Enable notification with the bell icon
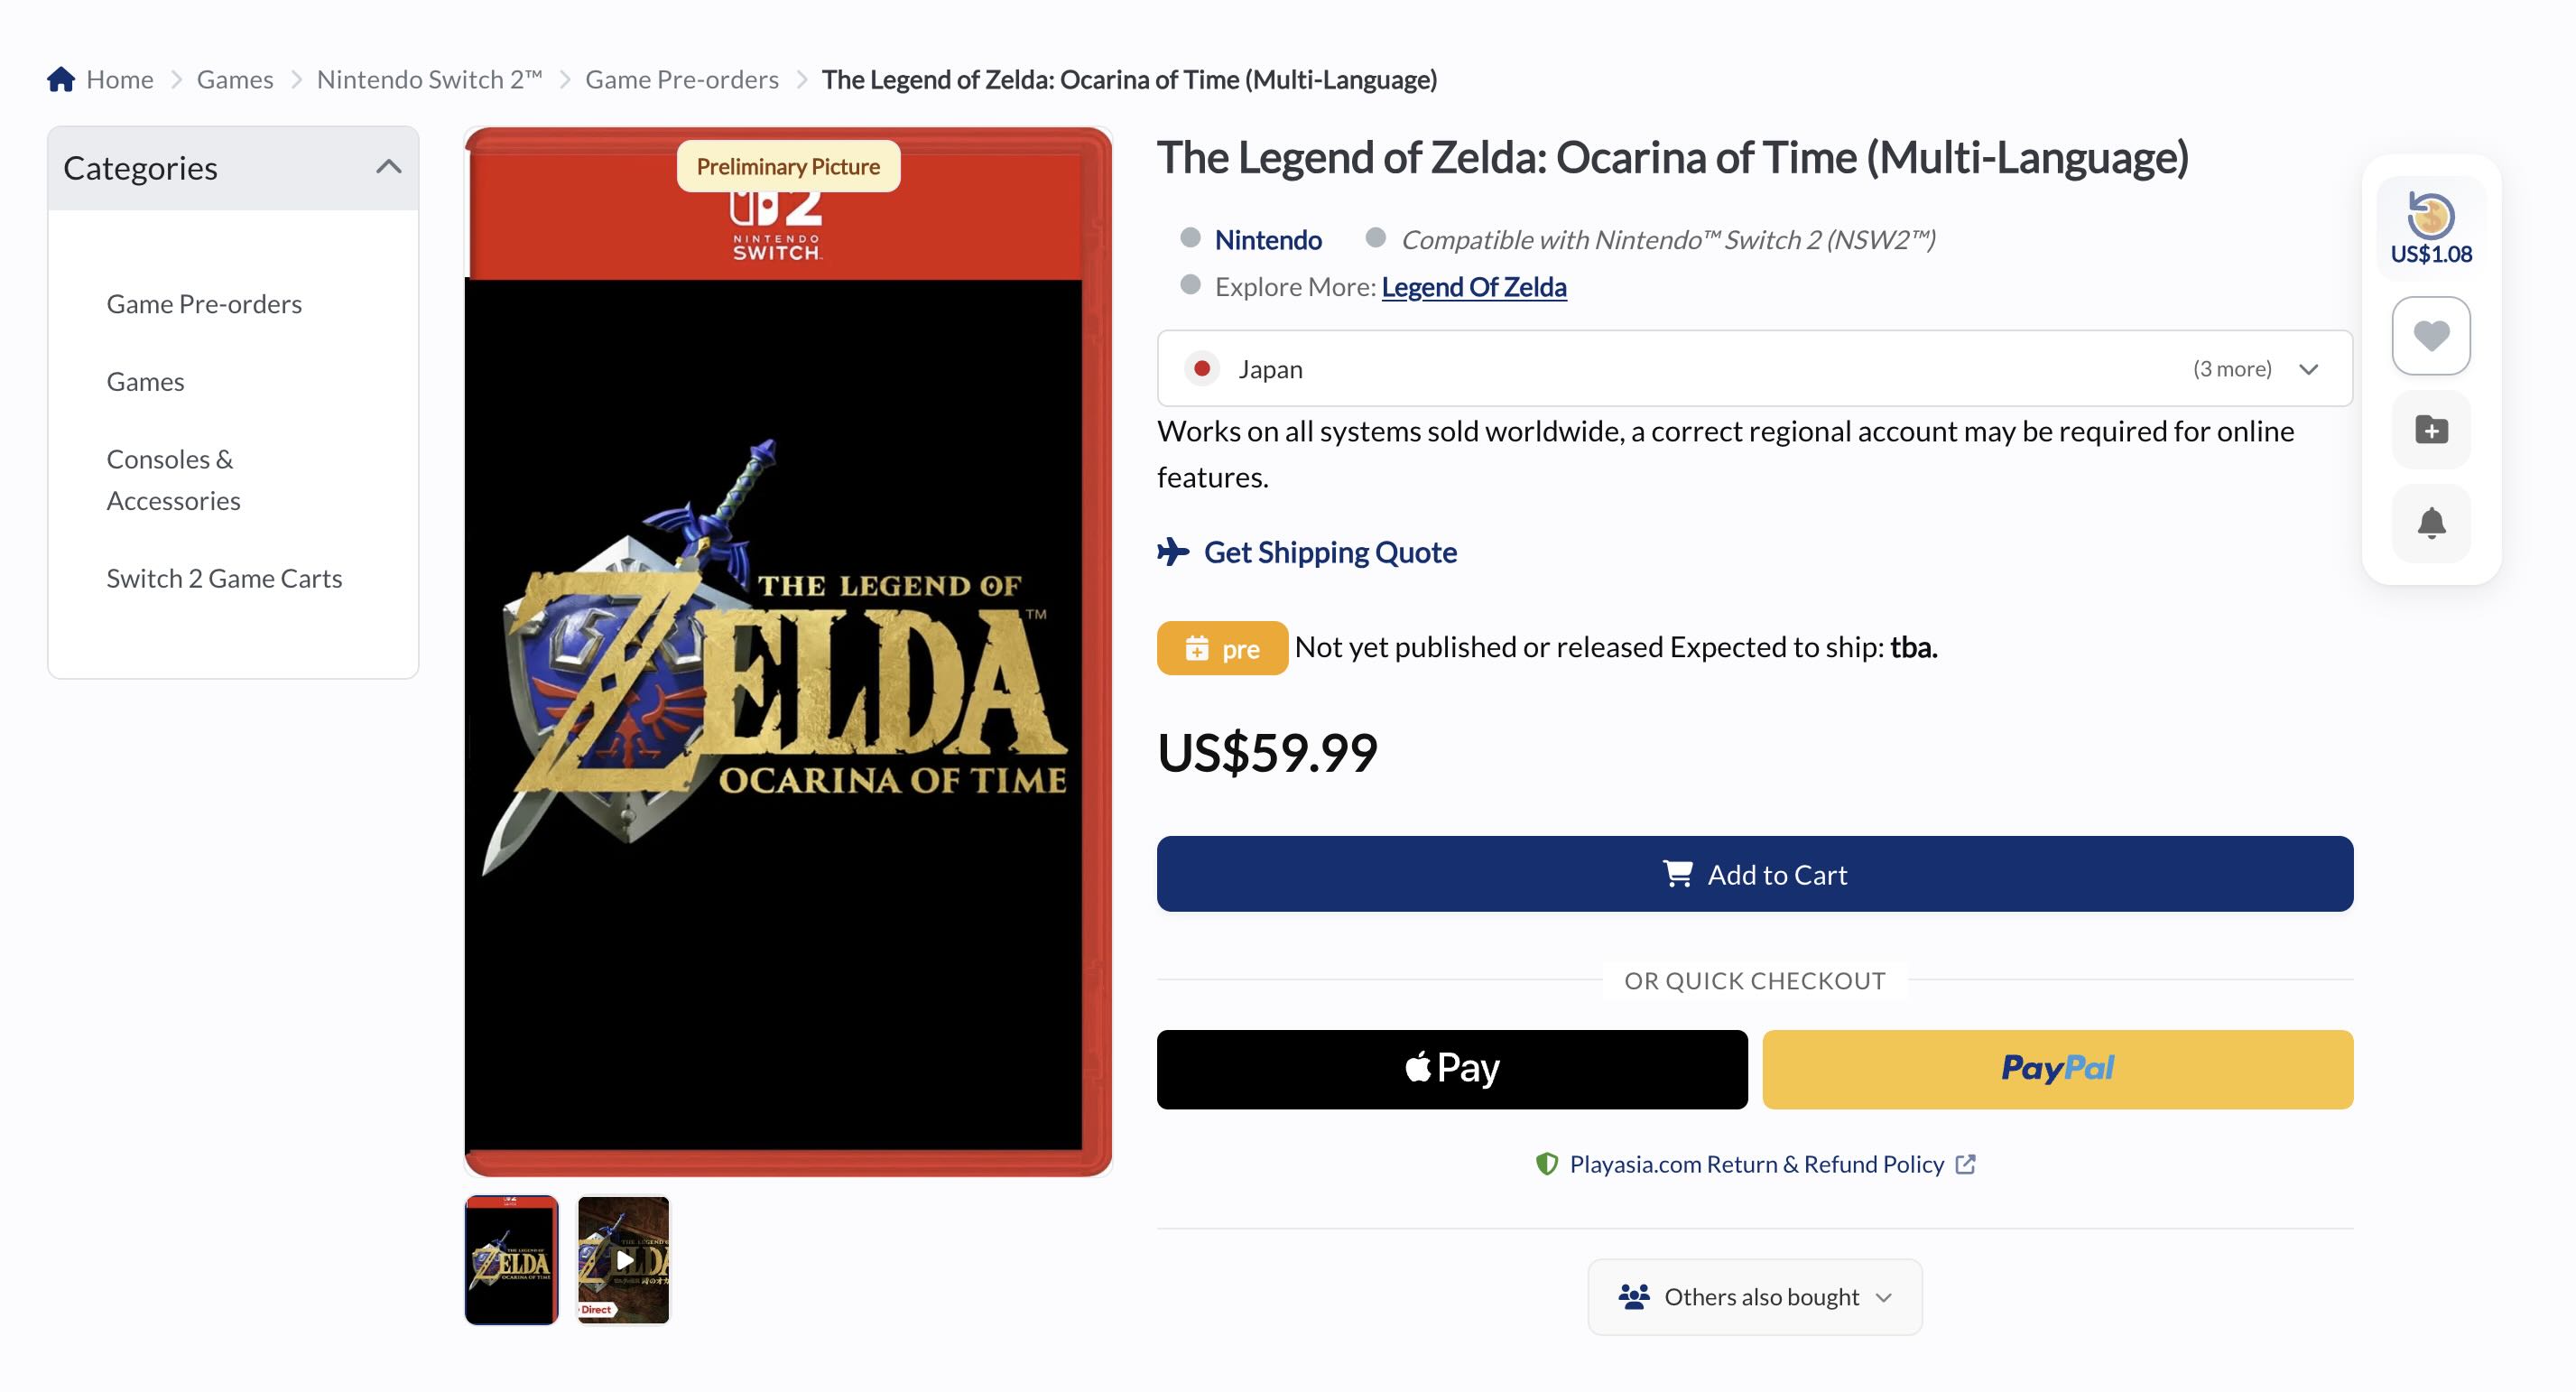The height and width of the screenshot is (1392, 2576). pos(2431,523)
